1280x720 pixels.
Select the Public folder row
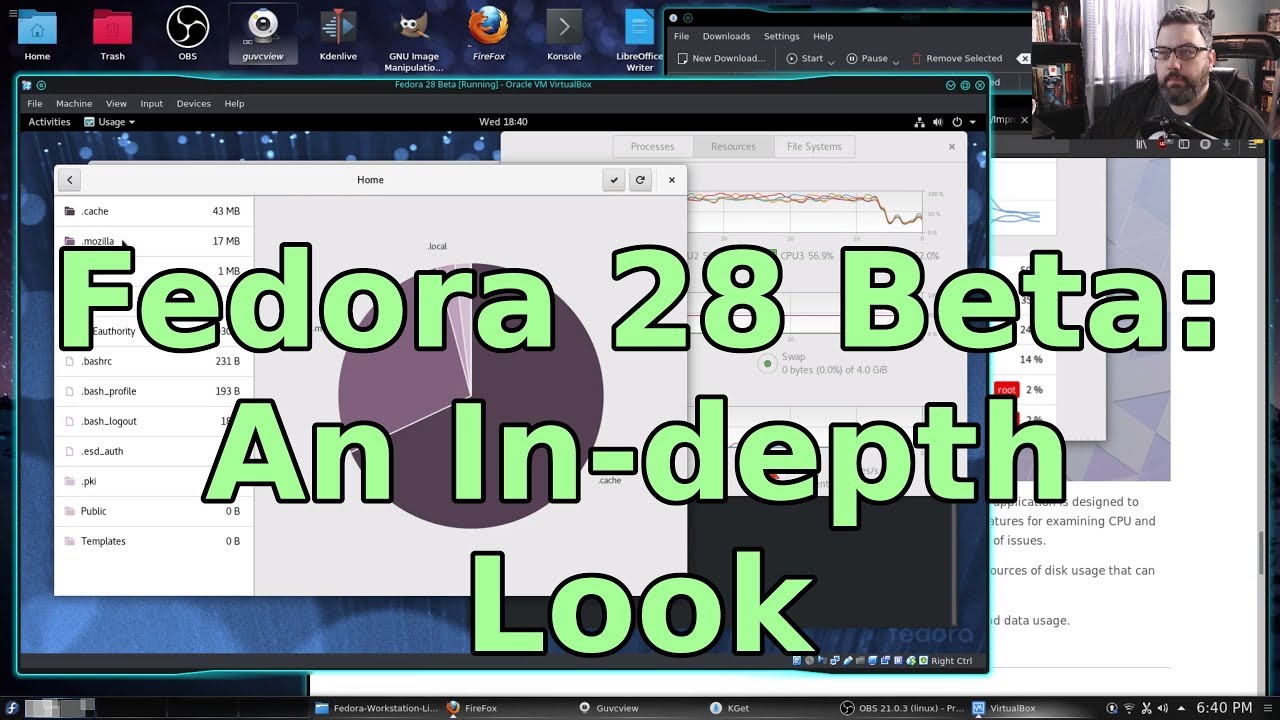pyautogui.click(x=153, y=511)
